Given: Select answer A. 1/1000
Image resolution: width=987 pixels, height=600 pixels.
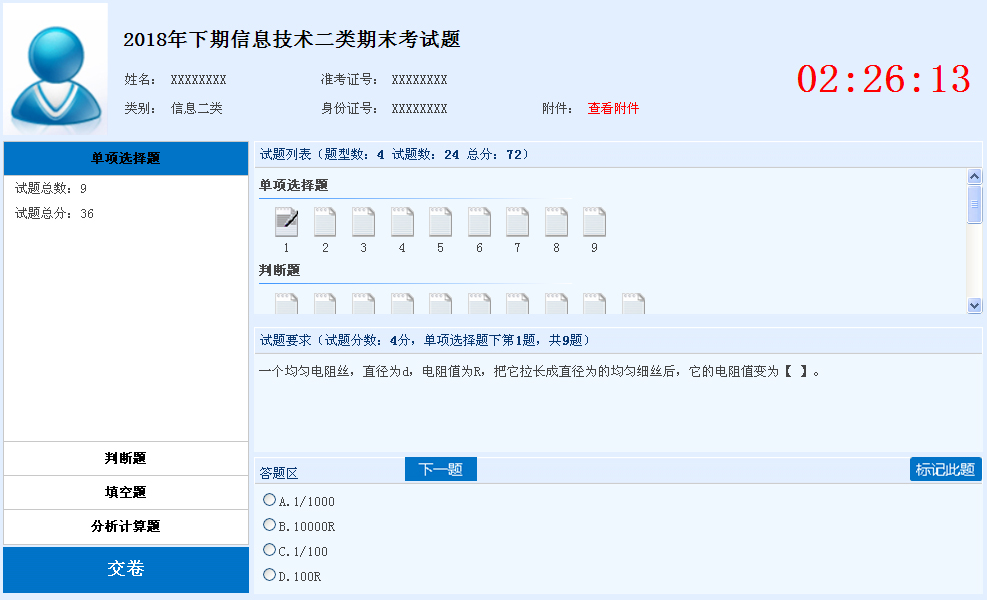Looking at the screenshot, I should (x=269, y=500).
